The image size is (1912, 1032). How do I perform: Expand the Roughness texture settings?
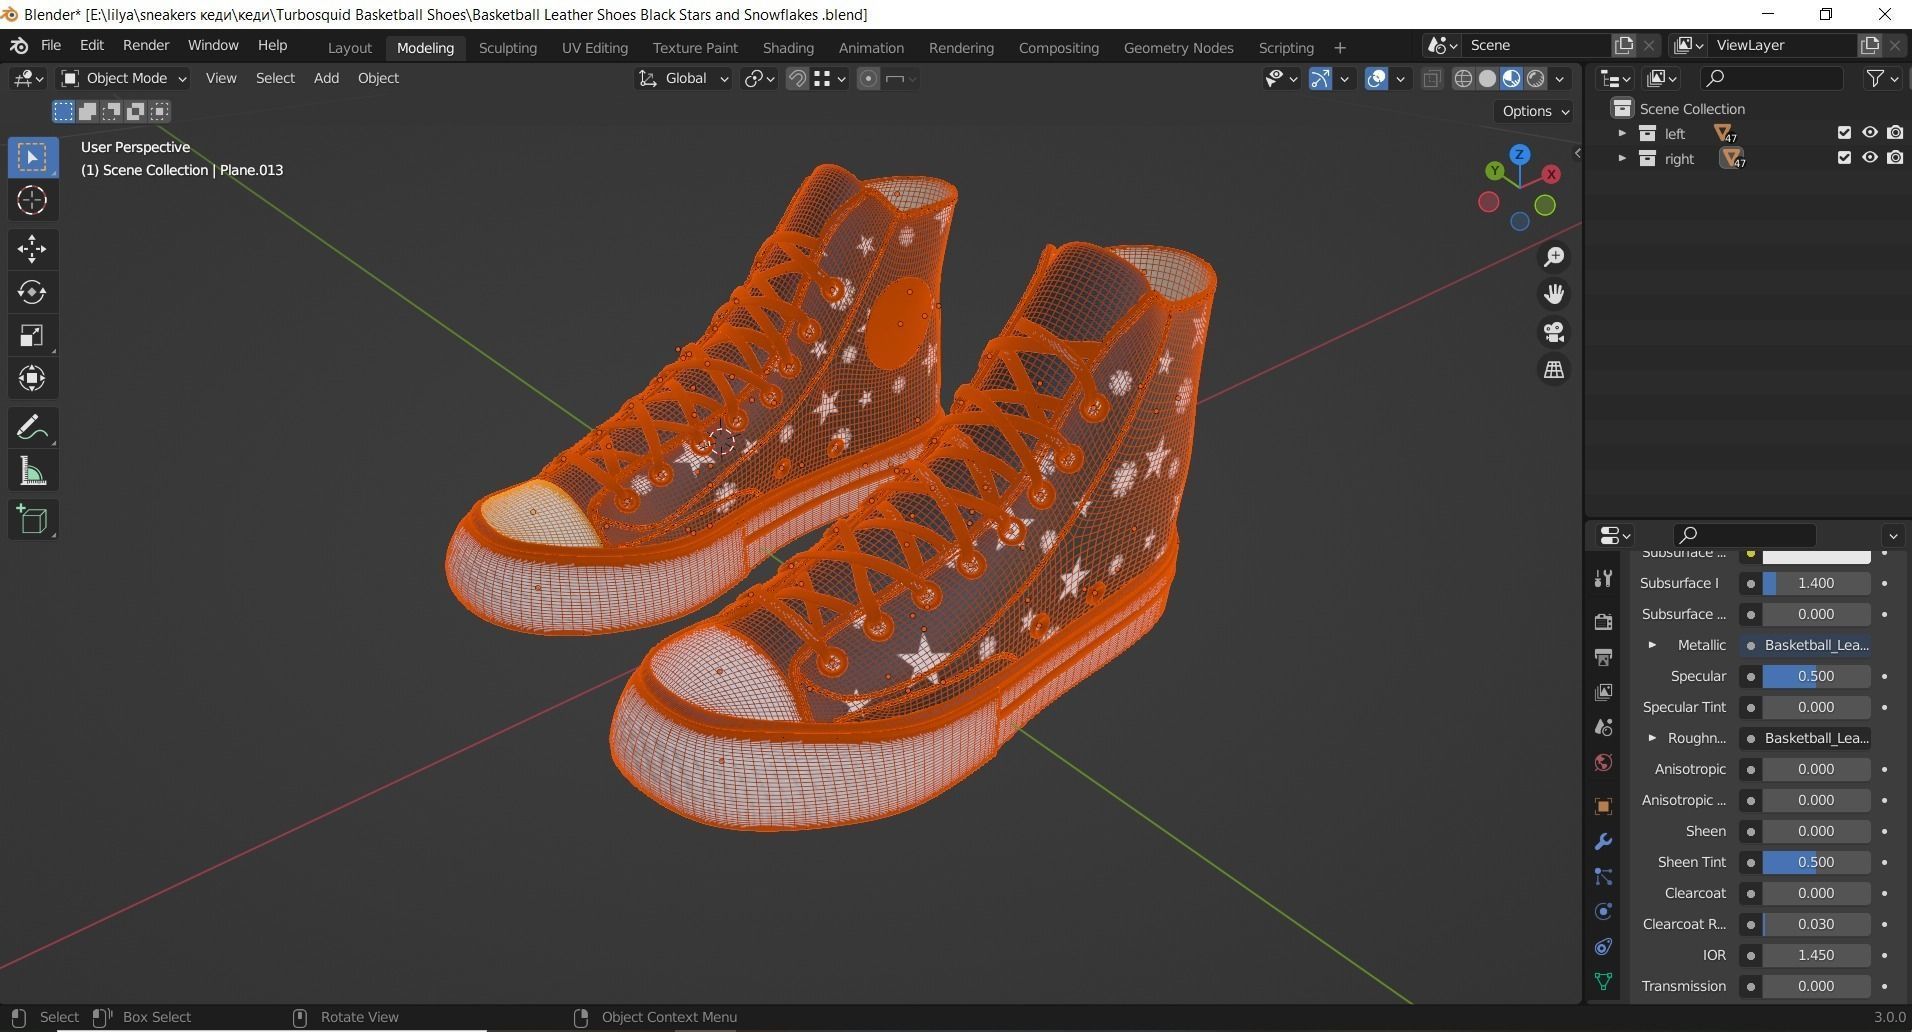click(1652, 738)
